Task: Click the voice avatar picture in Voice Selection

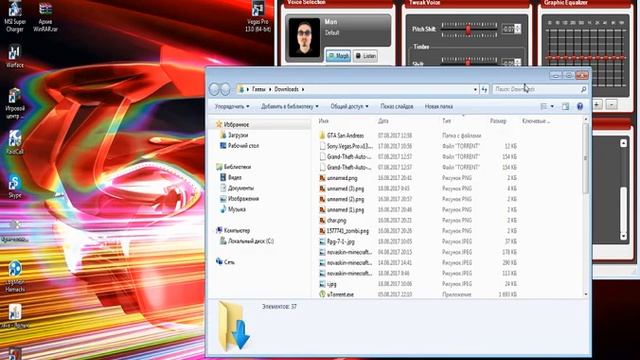Action: tap(304, 37)
